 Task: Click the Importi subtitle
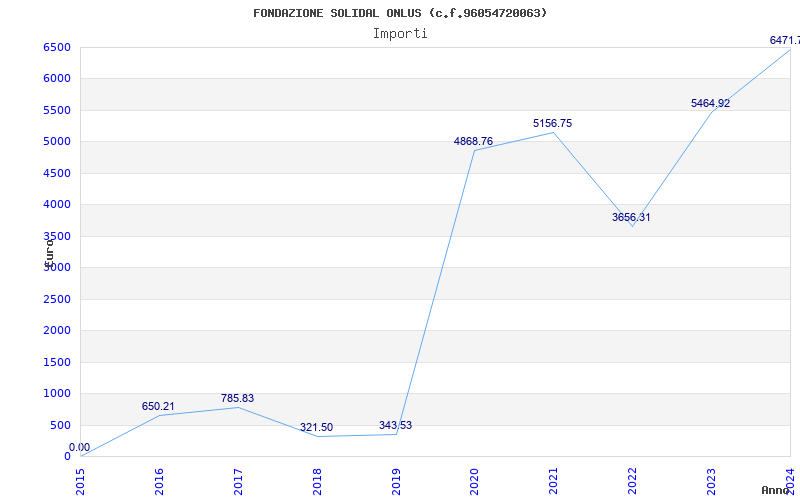pos(400,34)
